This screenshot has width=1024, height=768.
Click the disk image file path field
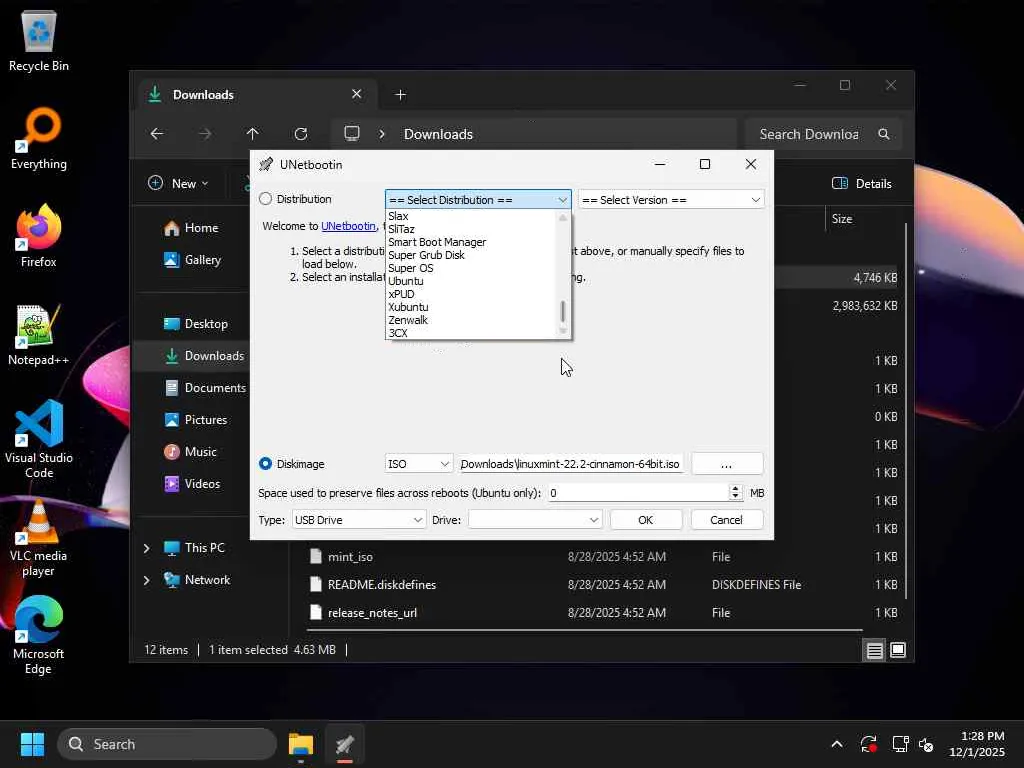pyautogui.click(x=570, y=464)
